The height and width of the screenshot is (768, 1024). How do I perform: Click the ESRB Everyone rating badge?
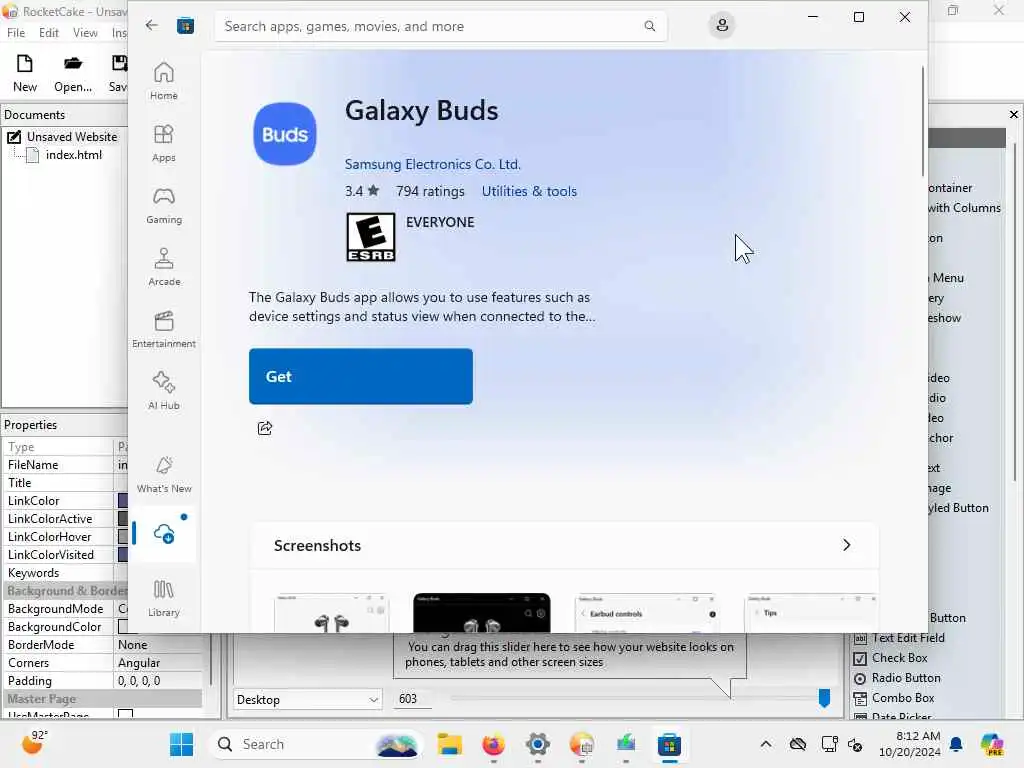(370, 237)
